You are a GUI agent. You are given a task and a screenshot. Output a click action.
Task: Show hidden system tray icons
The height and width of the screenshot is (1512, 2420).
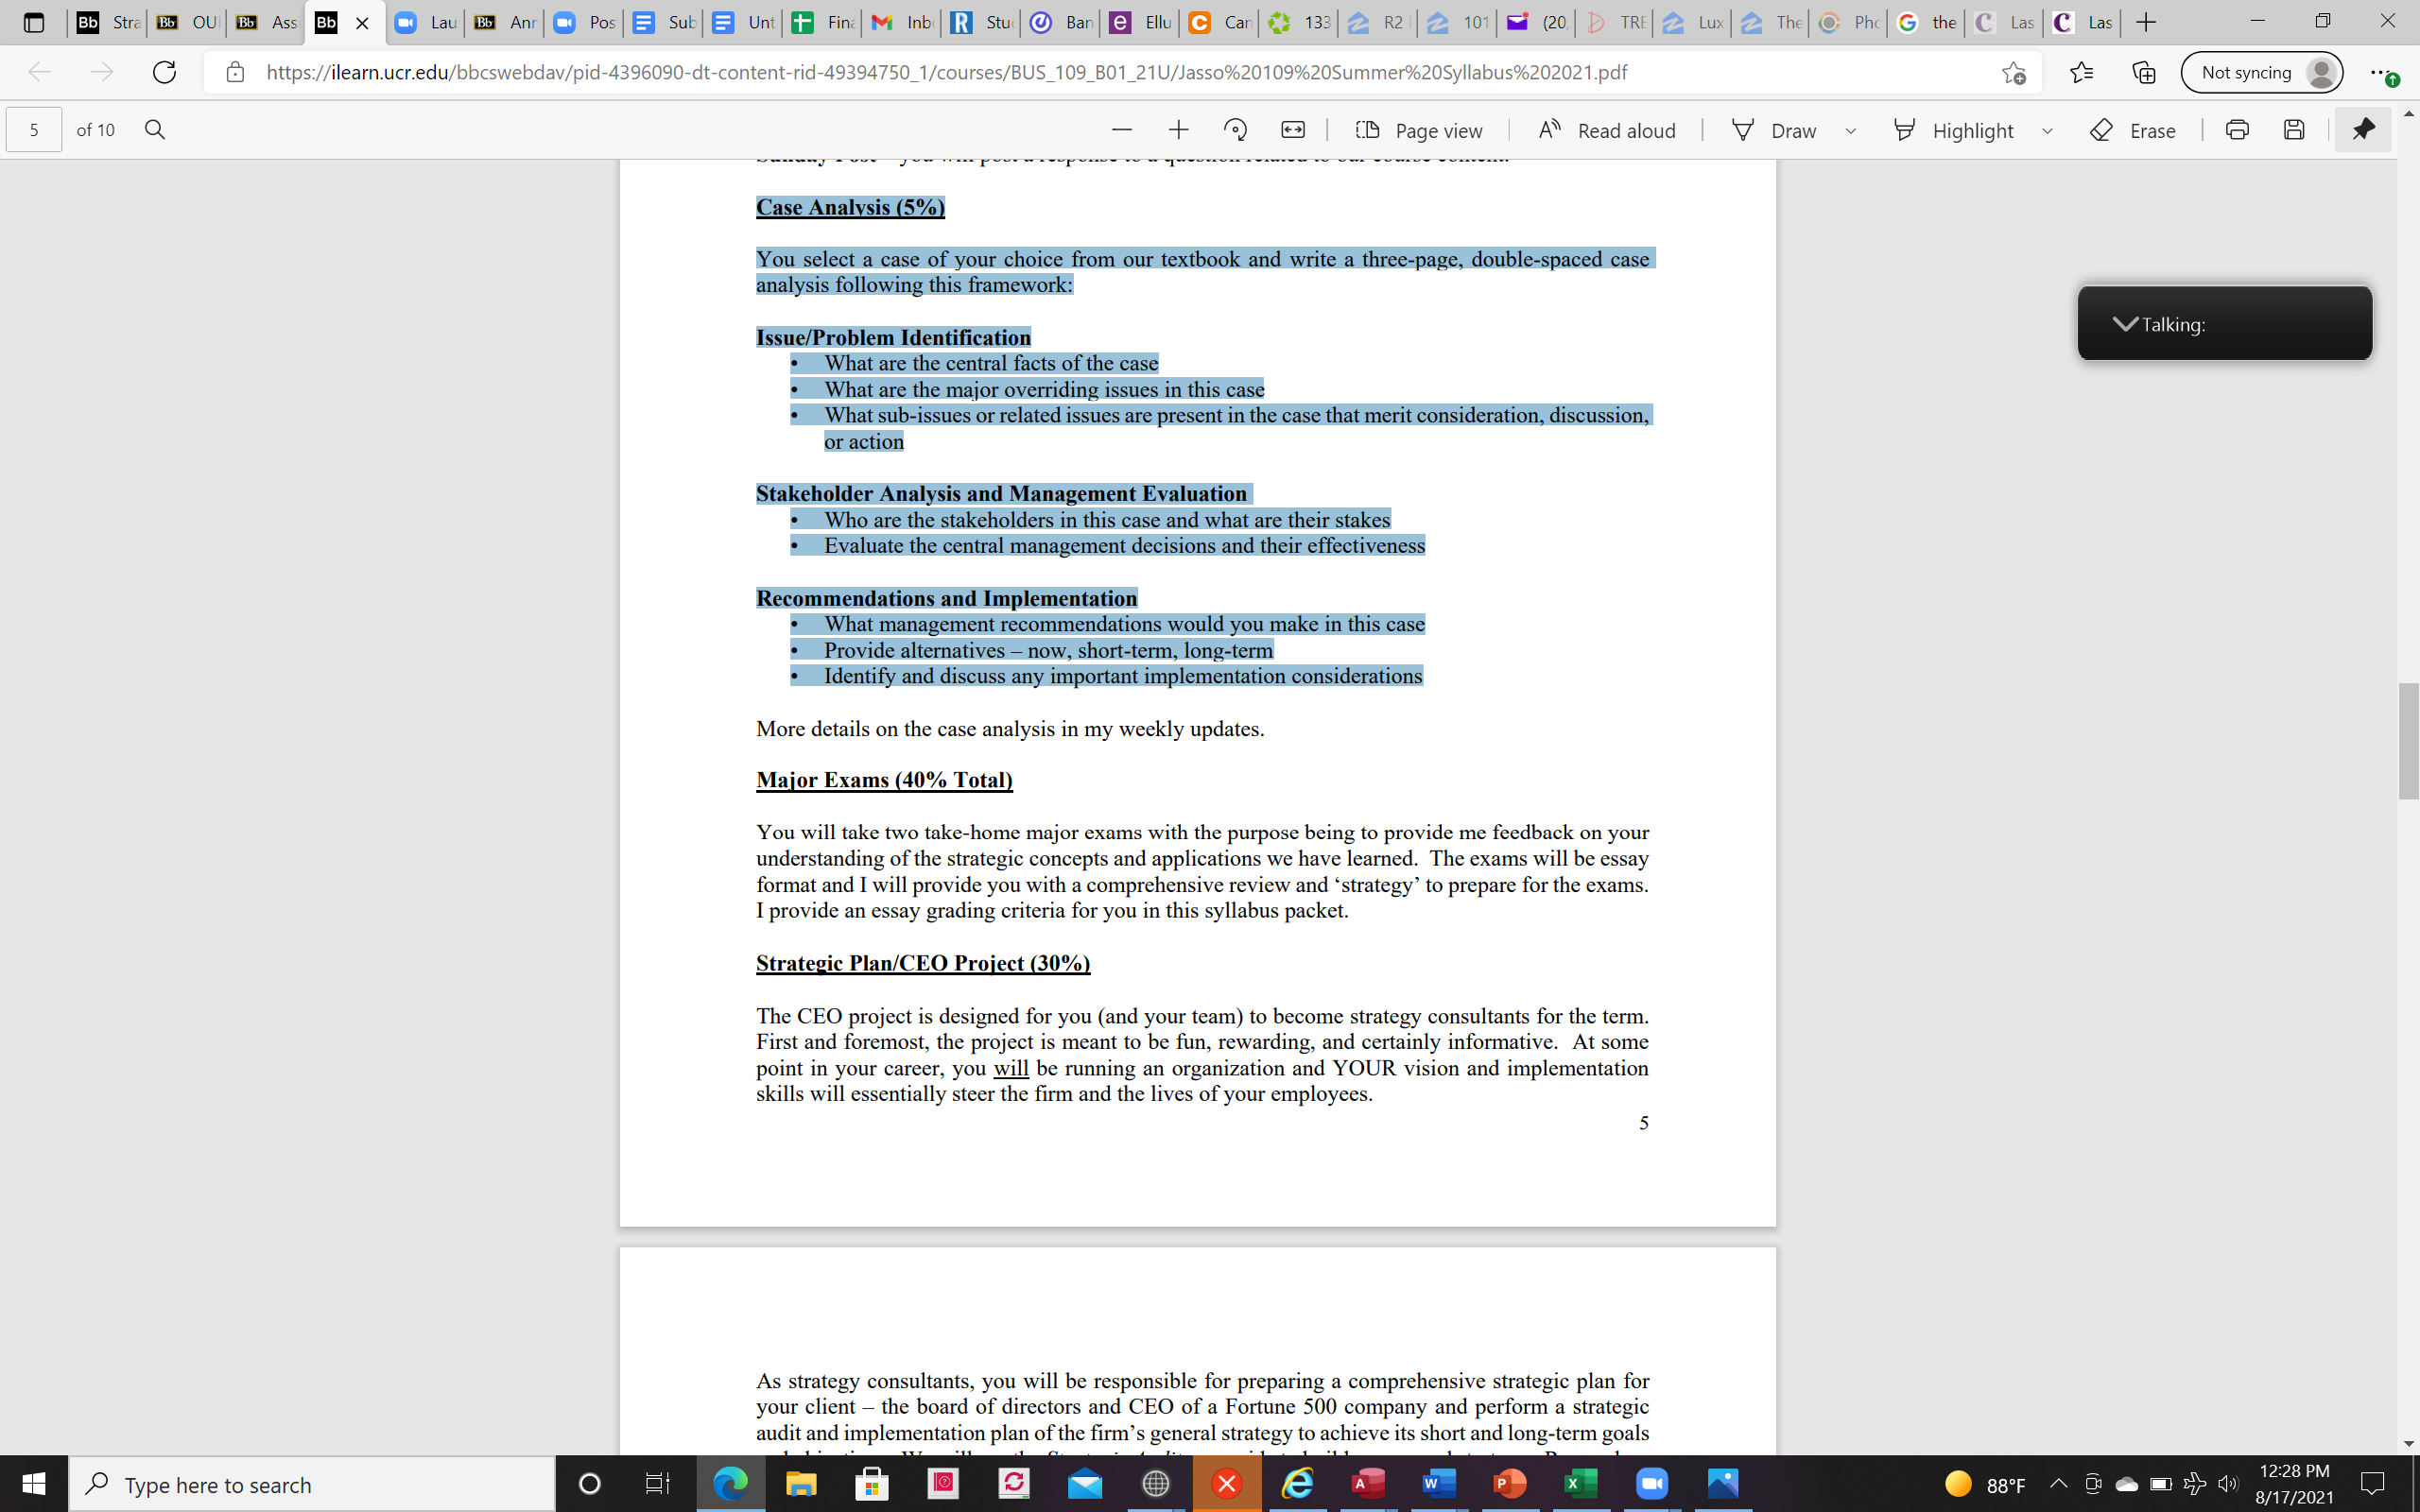click(x=2058, y=1484)
